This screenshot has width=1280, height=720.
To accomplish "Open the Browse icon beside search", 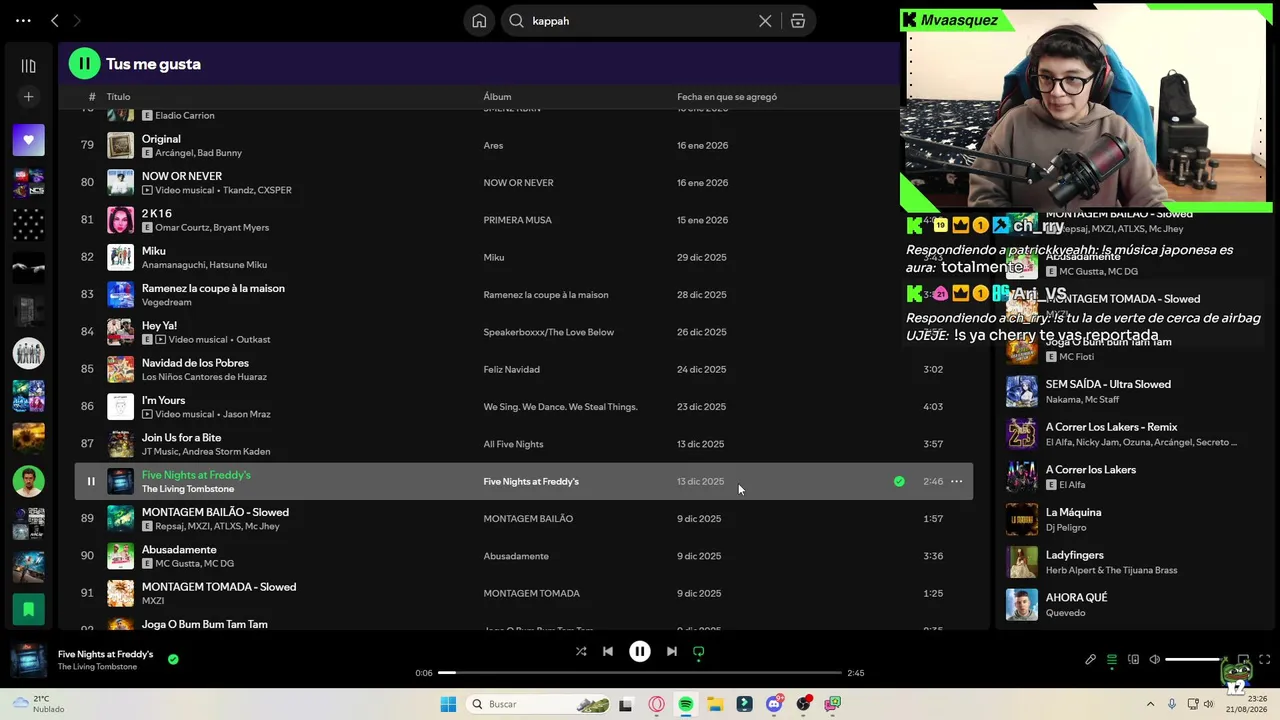I will pos(798,21).
